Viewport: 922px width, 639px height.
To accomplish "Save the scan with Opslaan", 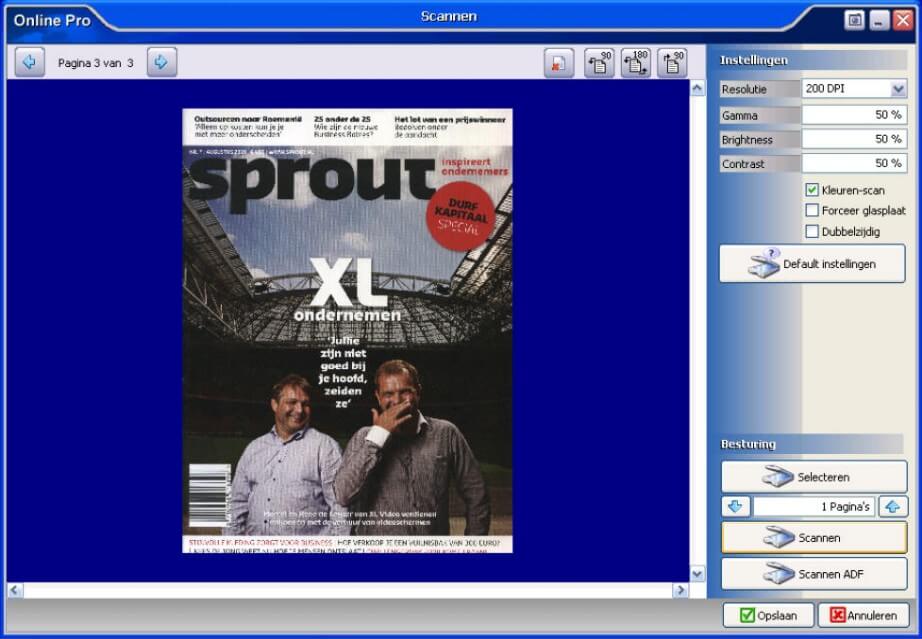I will (769, 615).
